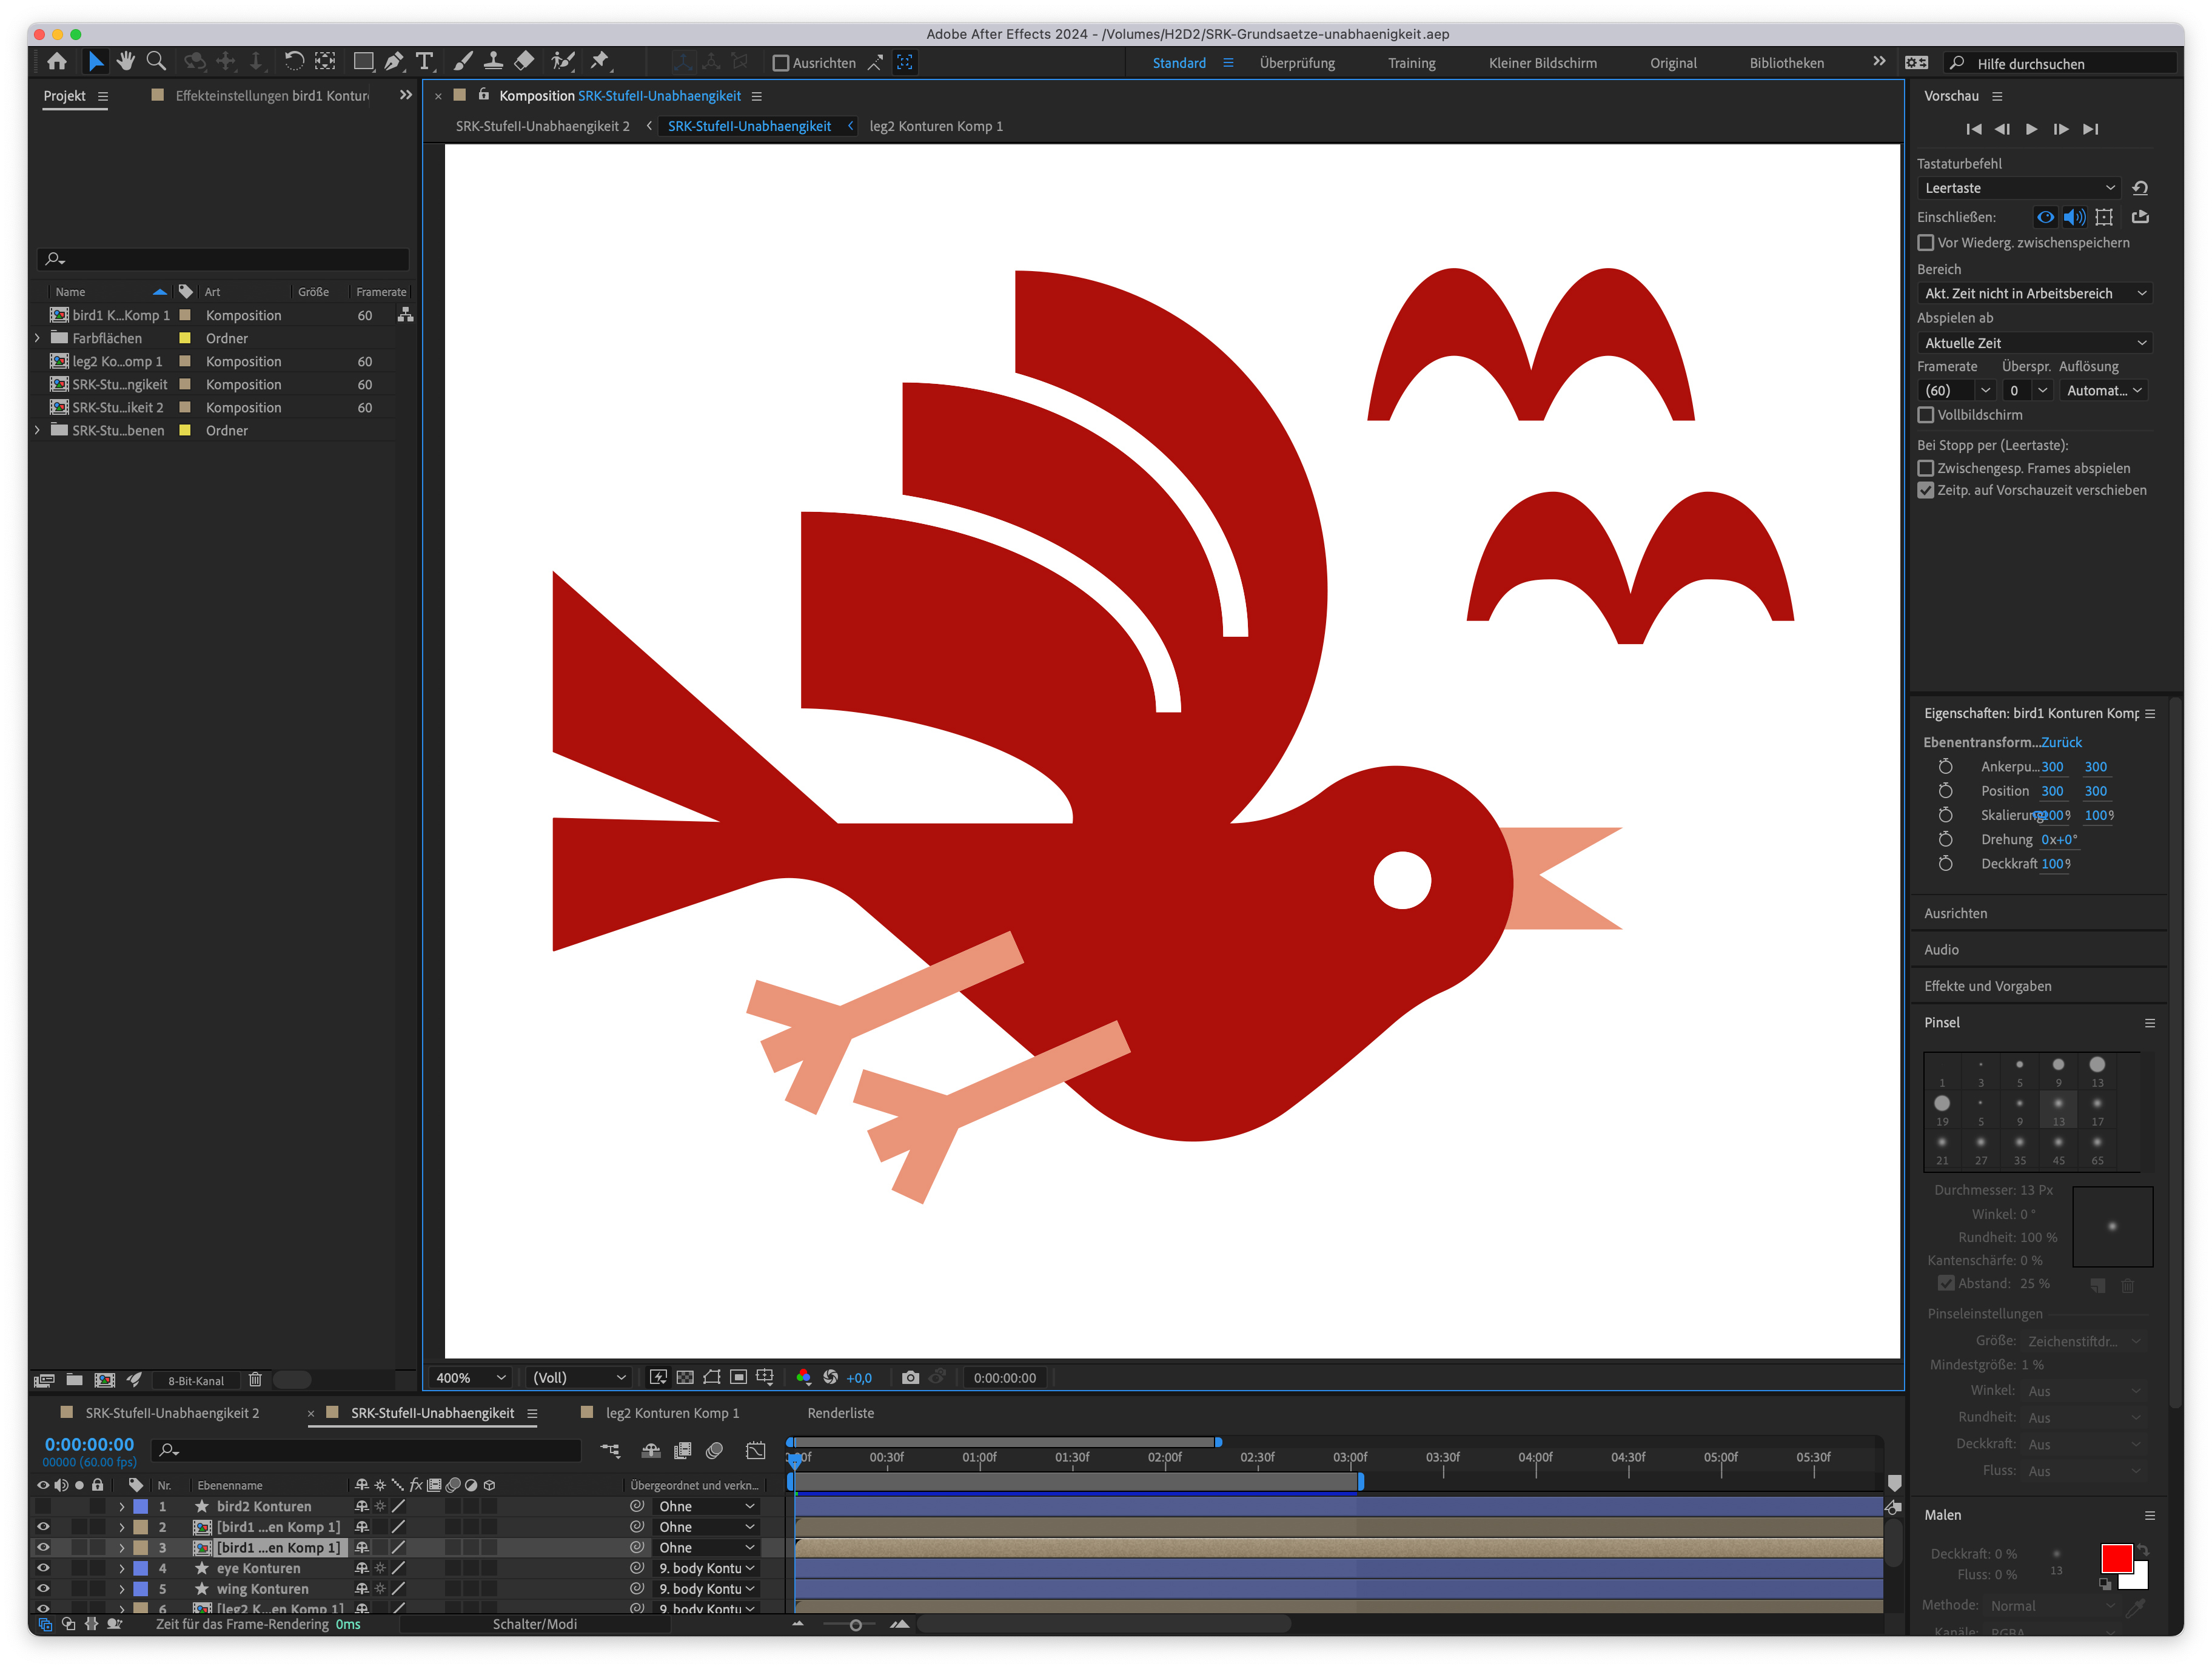Jump to last frame in Vorschau
Viewport: 2212px width, 1669px height.
2090,129
